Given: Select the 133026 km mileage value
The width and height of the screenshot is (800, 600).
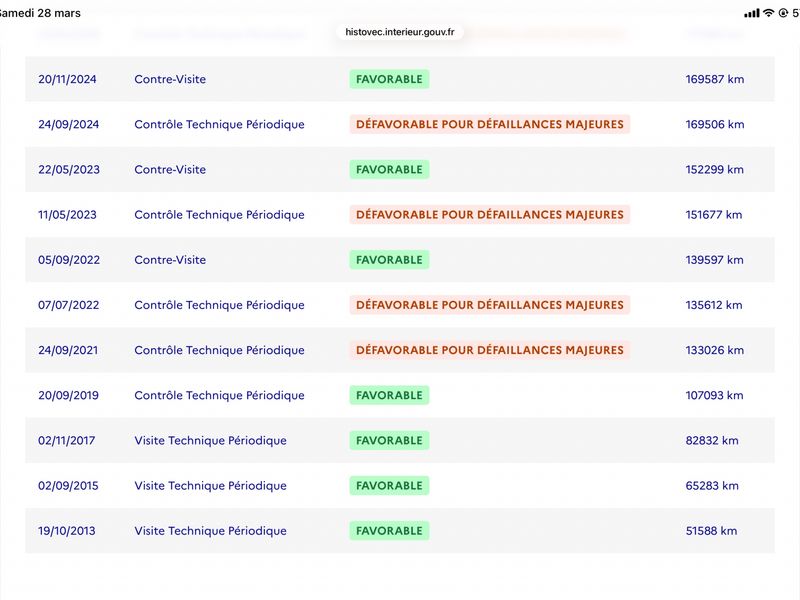Looking at the screenshot, I should click(715, 350).
